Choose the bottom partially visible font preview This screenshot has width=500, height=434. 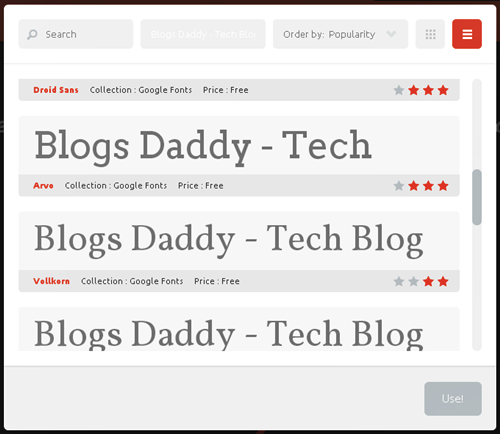[239, 329]
